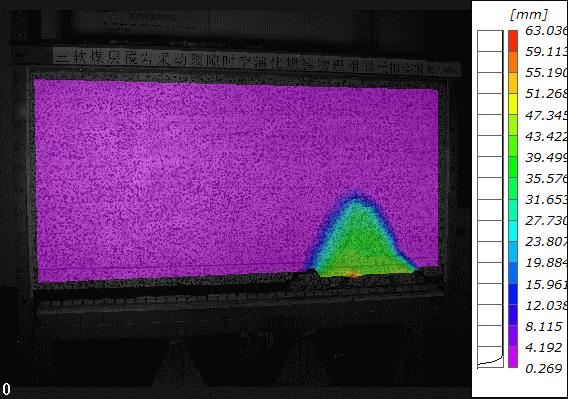Click the 8.115 legend value
This screenshot has height=399, width=568.
[543, 326]
